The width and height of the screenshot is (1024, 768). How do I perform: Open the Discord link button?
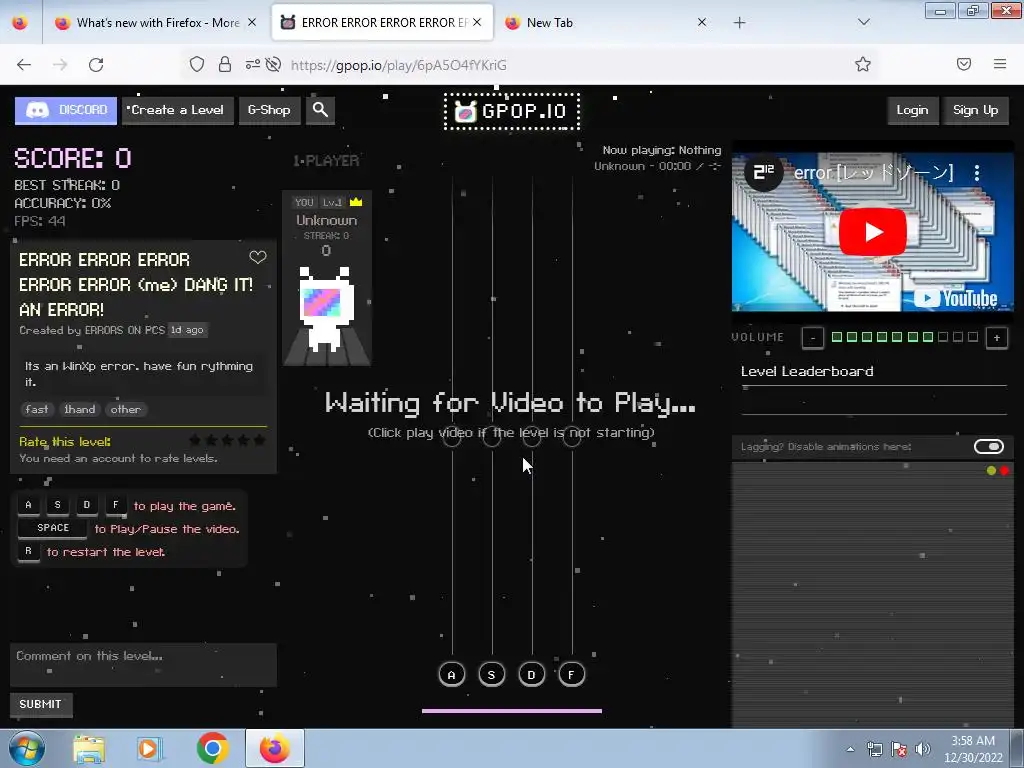[x=65, y=110]
